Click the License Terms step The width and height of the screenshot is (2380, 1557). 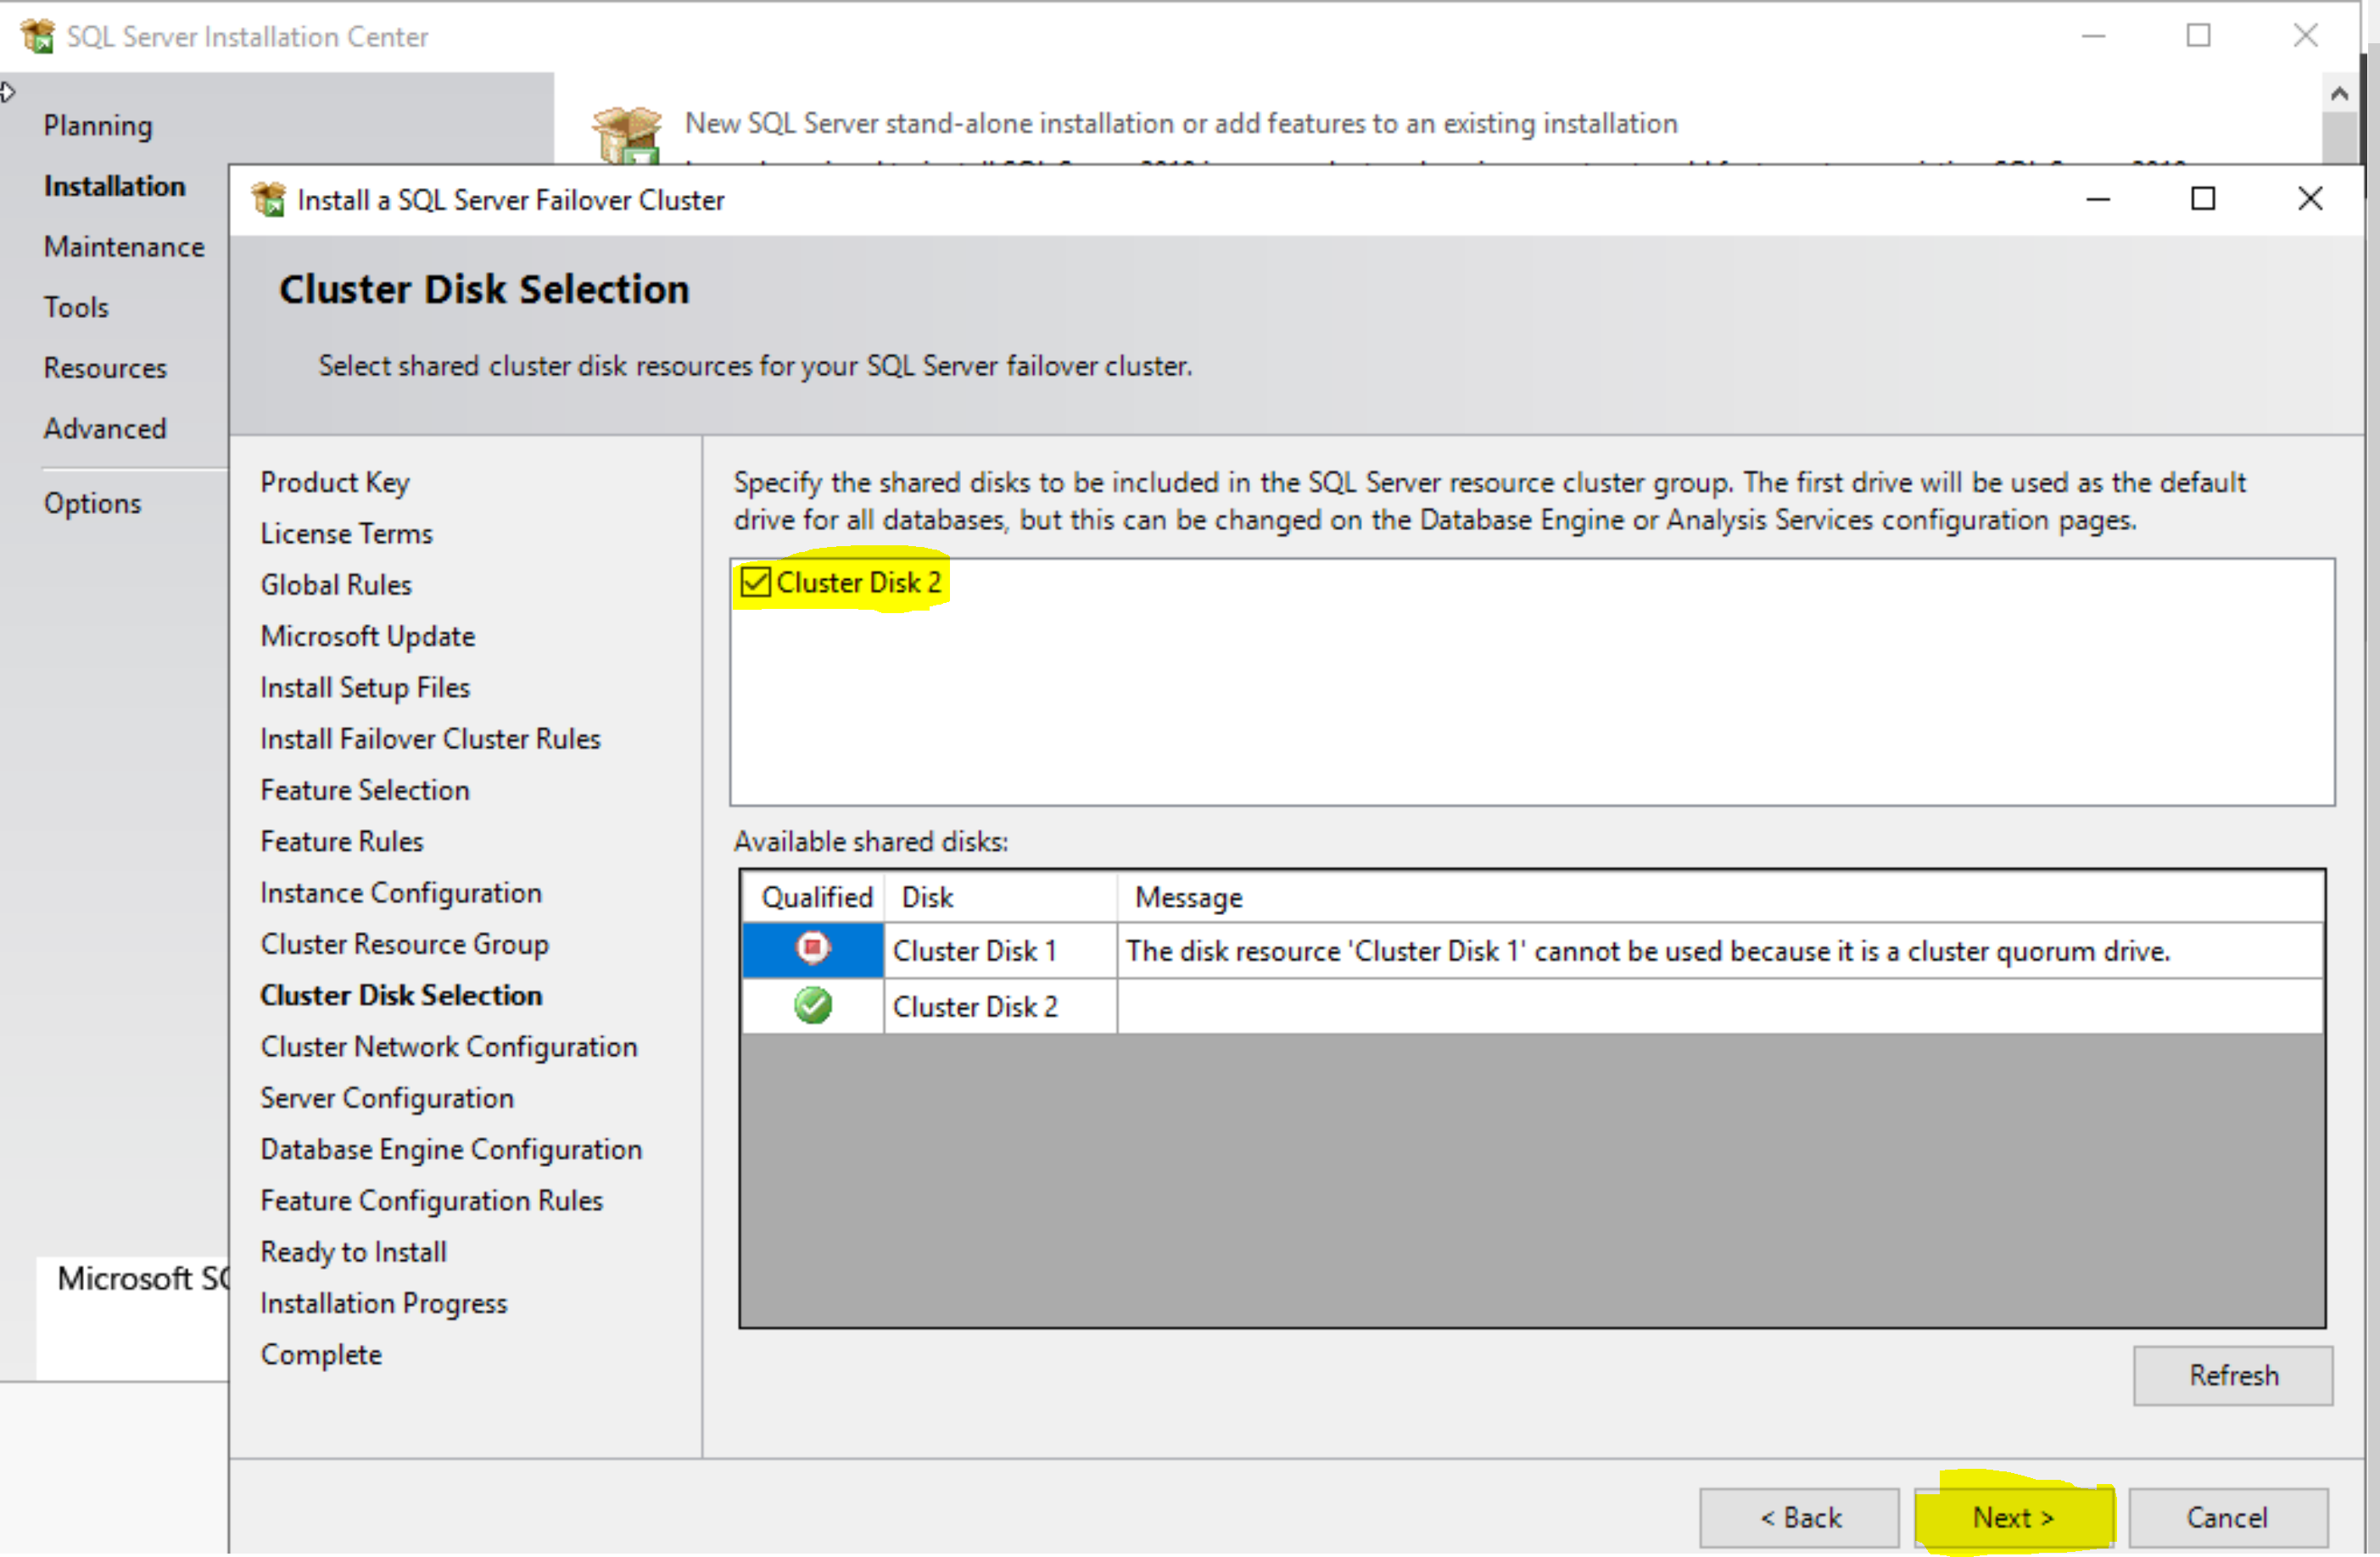pyautogui.click(x=346, y=533)
